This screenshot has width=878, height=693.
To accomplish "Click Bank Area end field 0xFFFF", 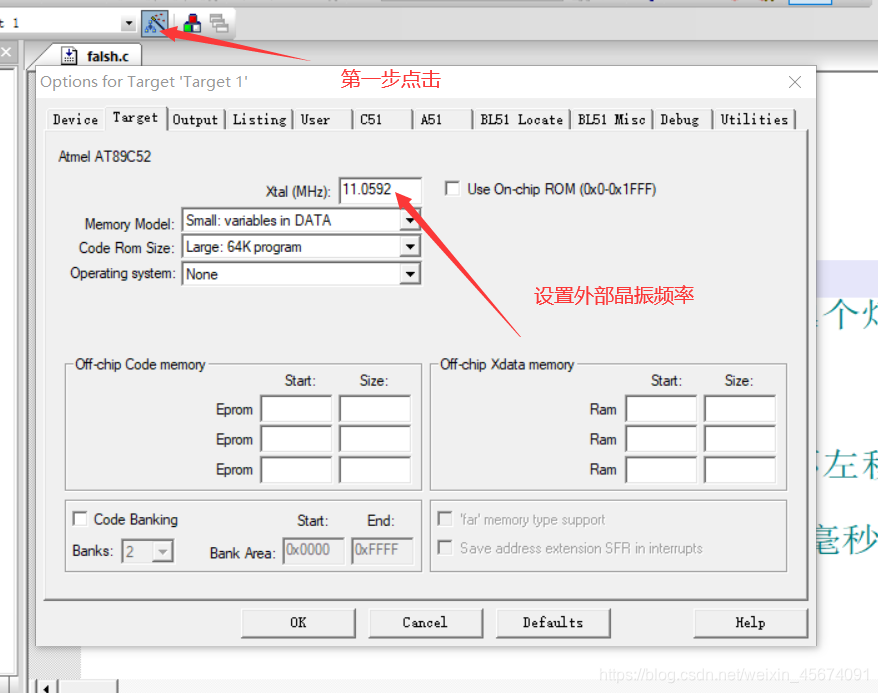I will click(x=382, y=550).
